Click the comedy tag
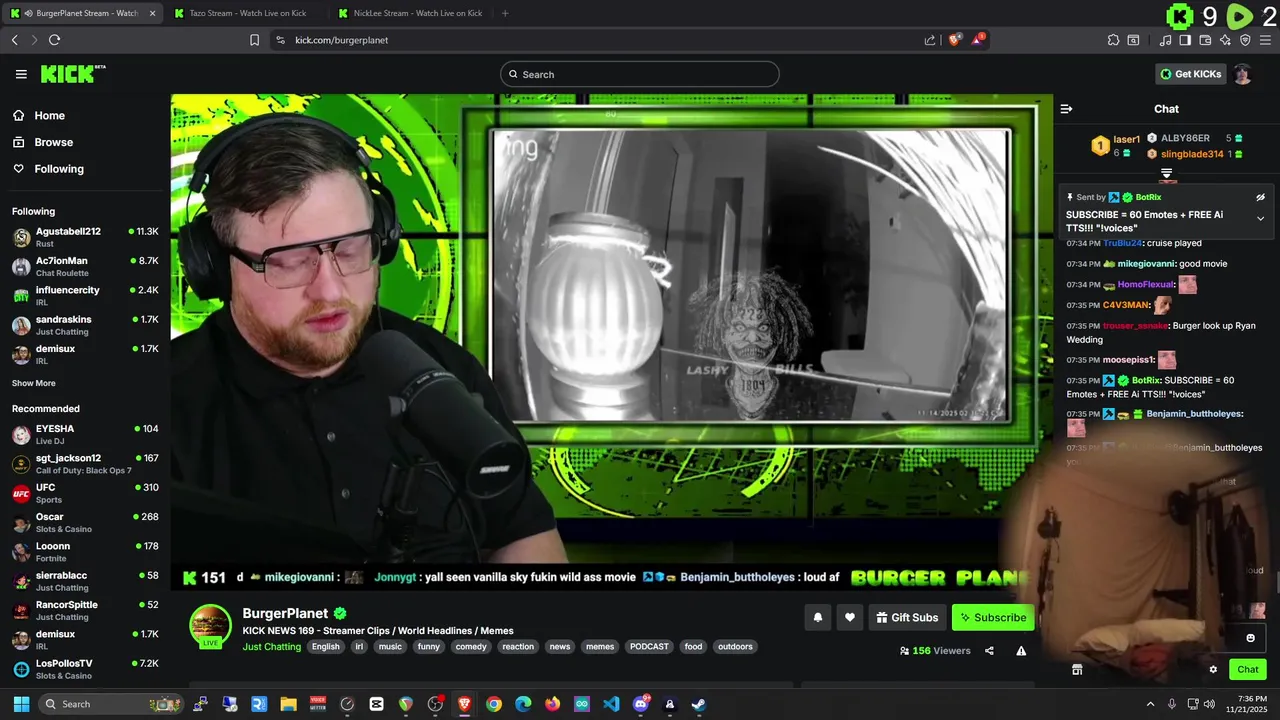 [471, 647]
